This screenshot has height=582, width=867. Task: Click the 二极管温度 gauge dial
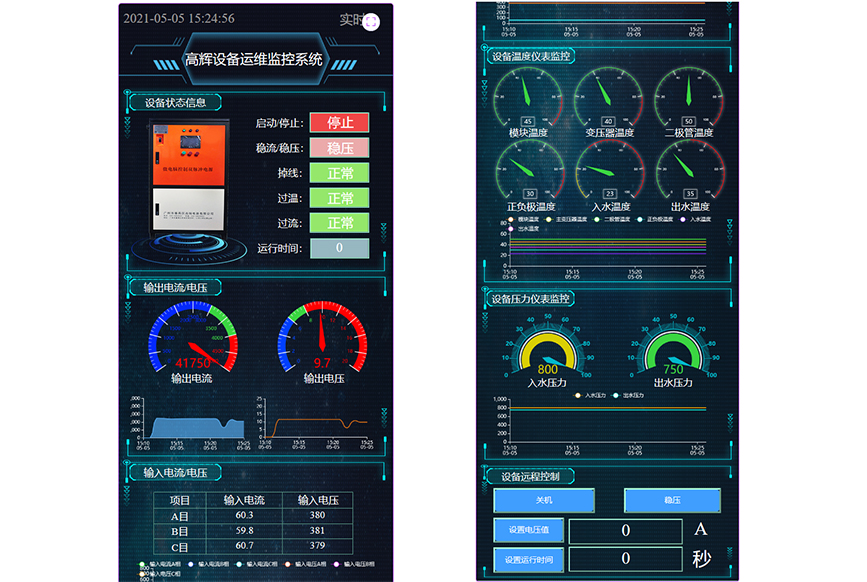point(688,99)
